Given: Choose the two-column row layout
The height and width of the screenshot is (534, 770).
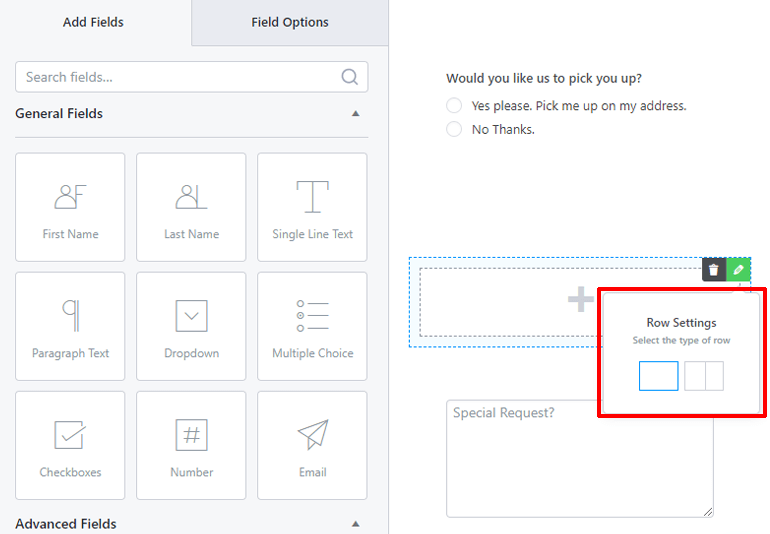Looking at the screenshot, I should (704, 376).
